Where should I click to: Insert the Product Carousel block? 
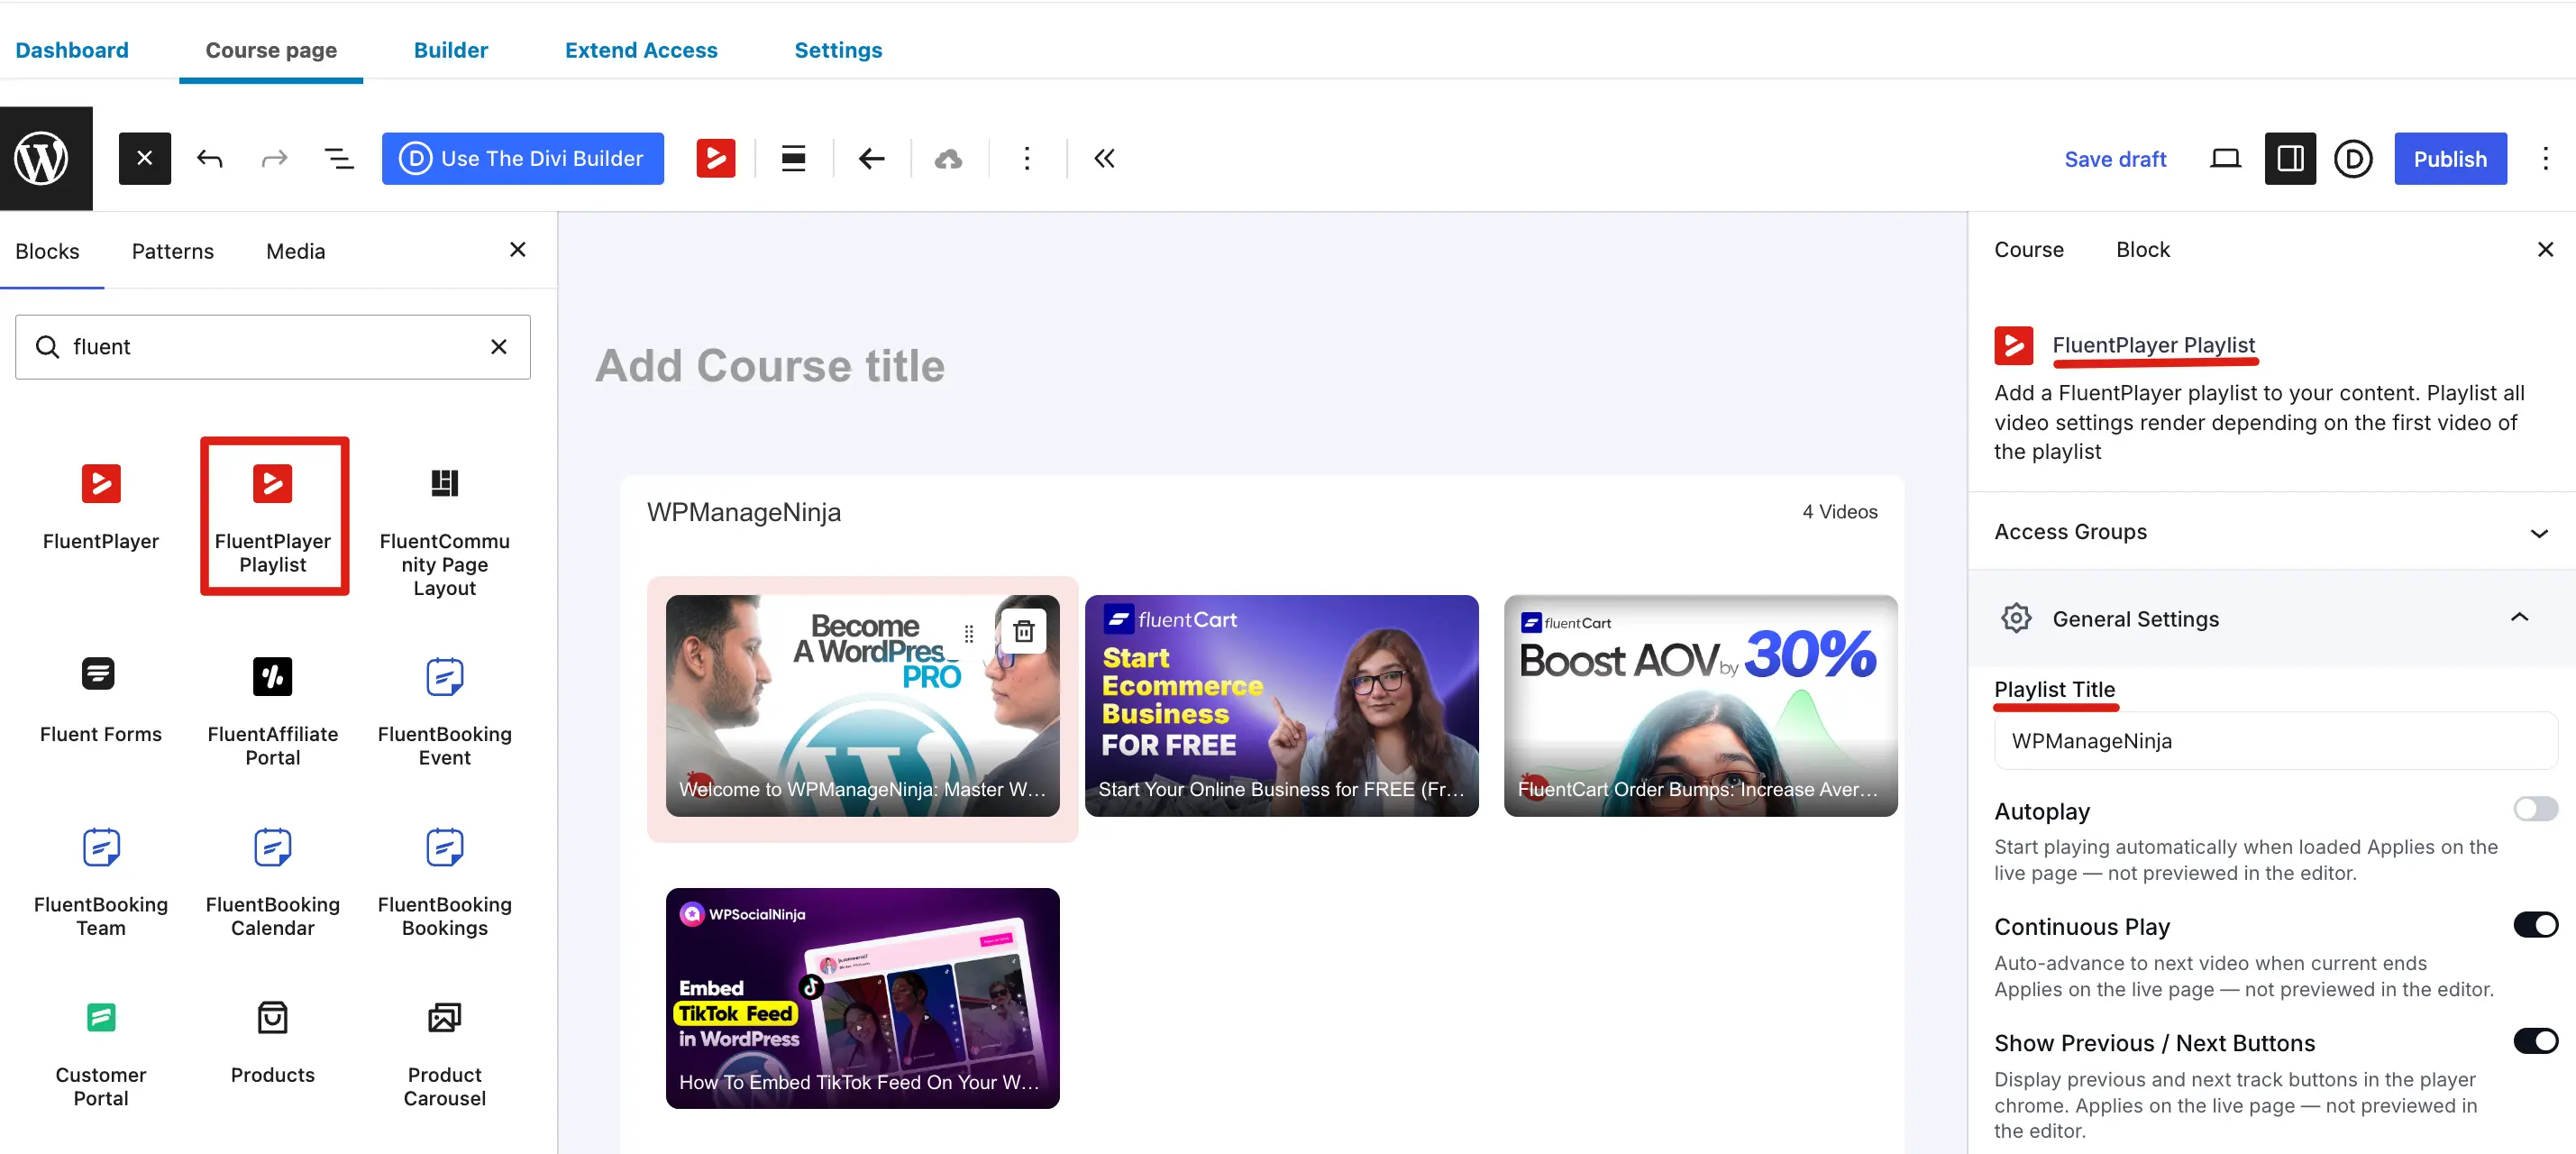445,1053
